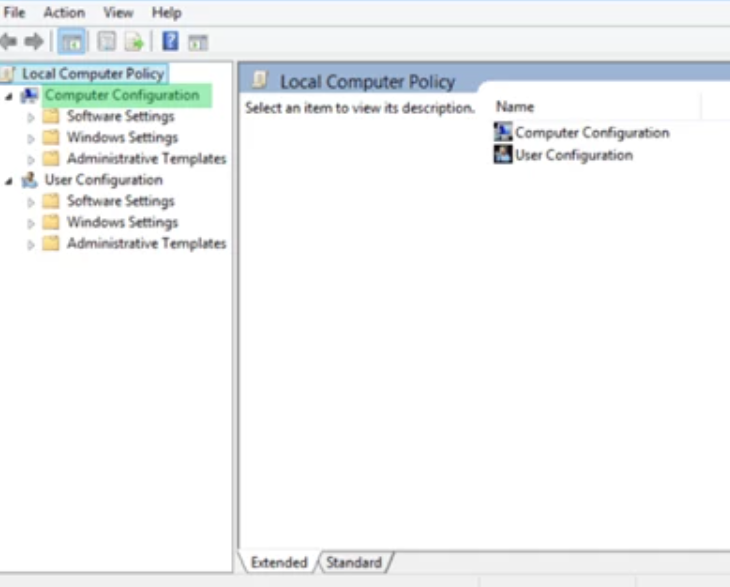Open the Action menu
The image size is (730, 587).
[x=64, y=13]
